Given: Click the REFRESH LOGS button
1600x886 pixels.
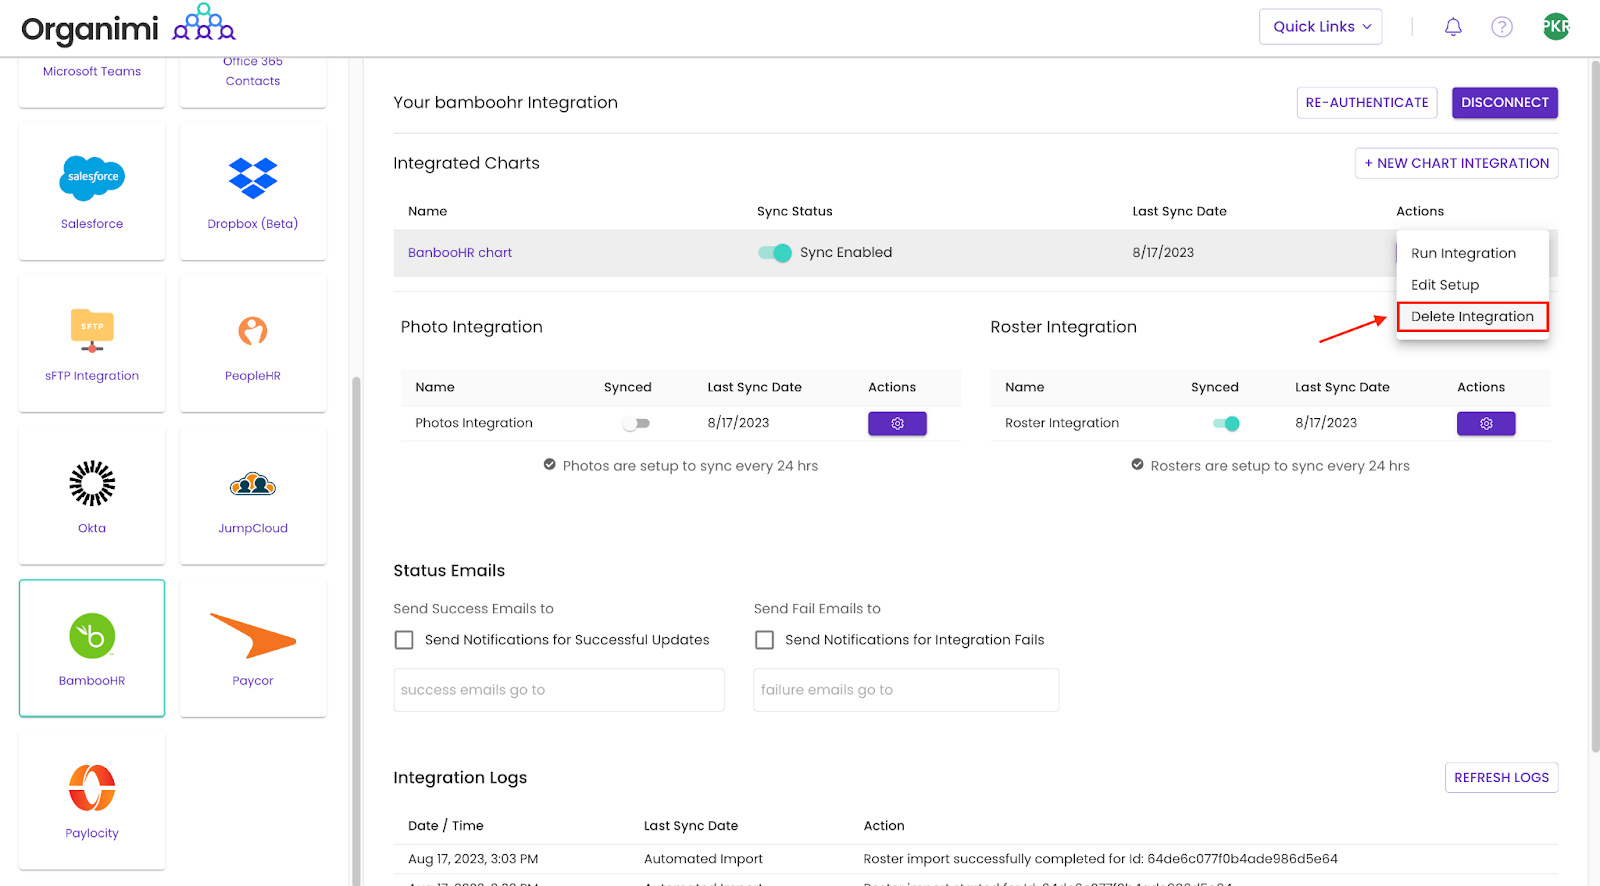Looking at the screenshot, I should pyautogui.click(x=1501, y=778).
